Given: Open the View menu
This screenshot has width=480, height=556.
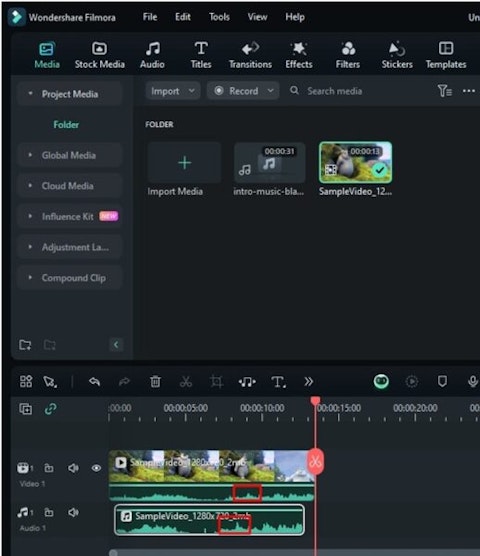Looking at the screenshot, I should coord(257,17).
